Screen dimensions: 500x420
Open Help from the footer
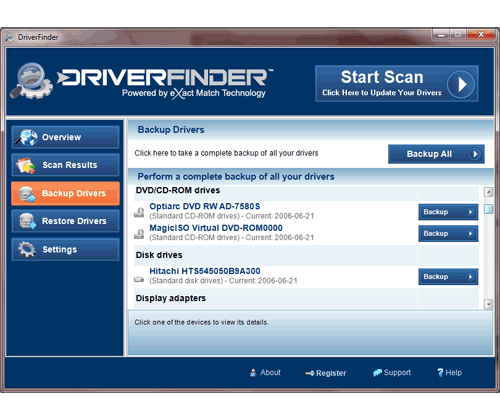449,373
